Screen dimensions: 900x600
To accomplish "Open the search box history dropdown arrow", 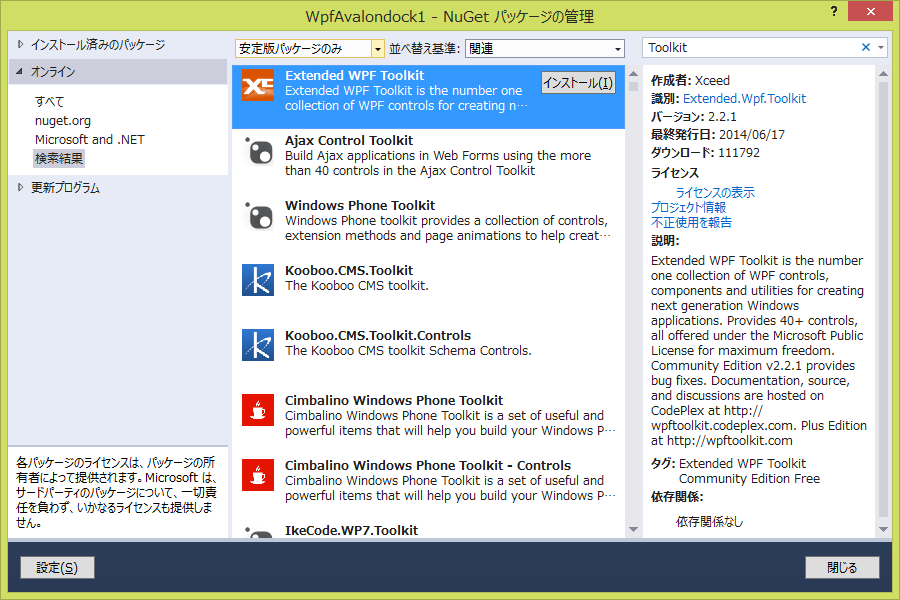I will tap(881, 48).
